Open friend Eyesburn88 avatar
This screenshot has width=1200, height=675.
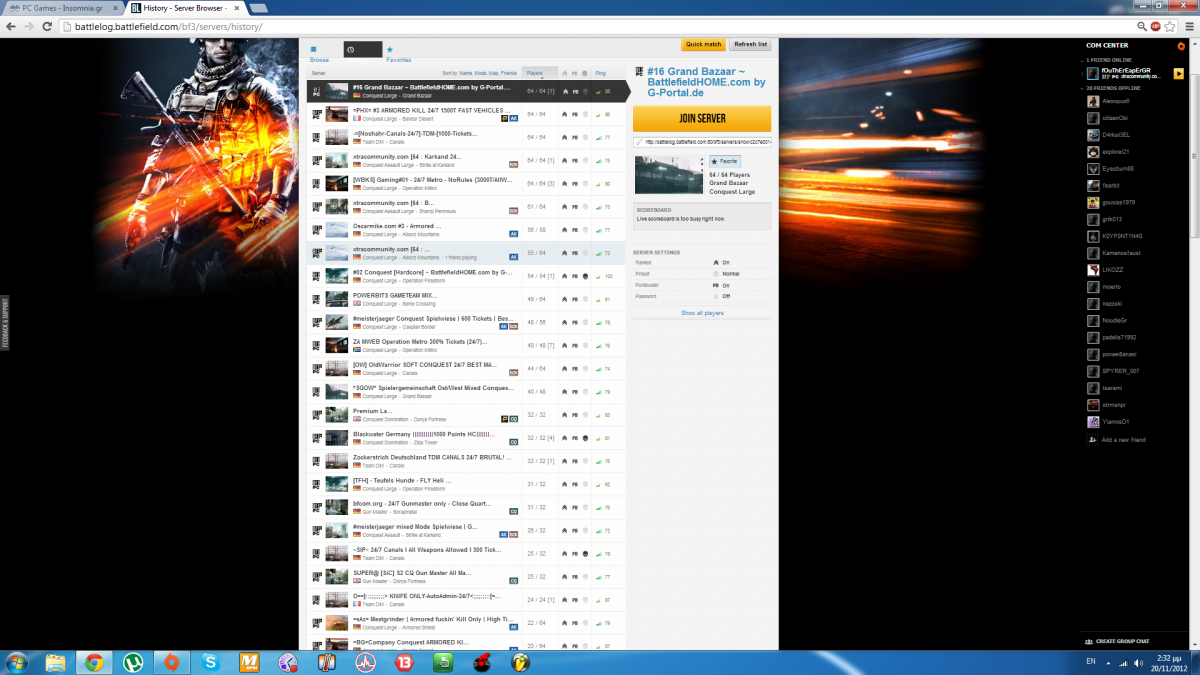point(1093,169)
